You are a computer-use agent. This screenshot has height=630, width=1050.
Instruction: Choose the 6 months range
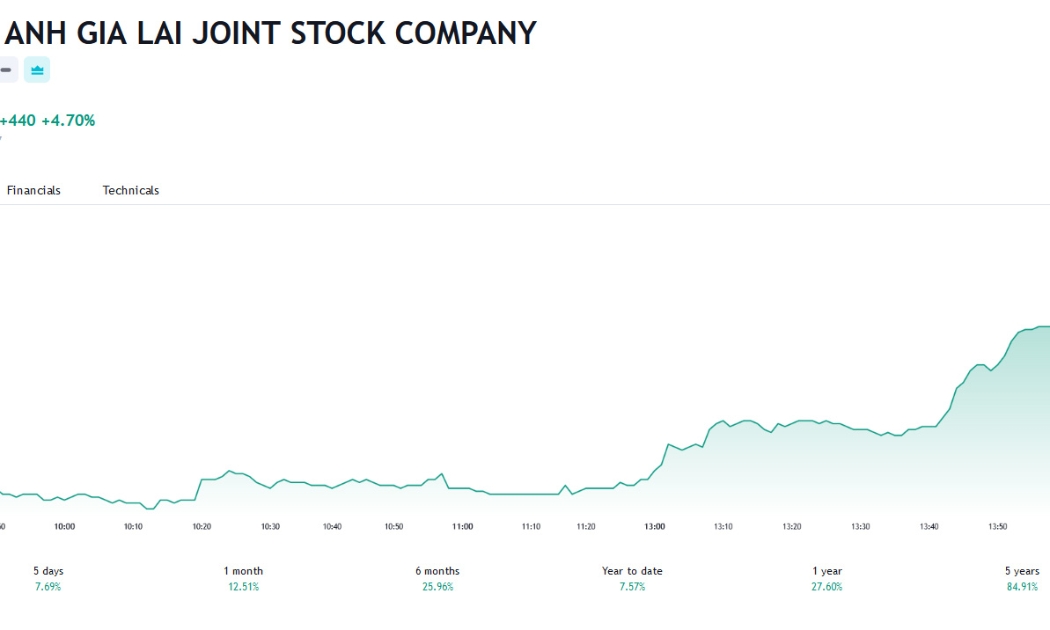point(437,578)
